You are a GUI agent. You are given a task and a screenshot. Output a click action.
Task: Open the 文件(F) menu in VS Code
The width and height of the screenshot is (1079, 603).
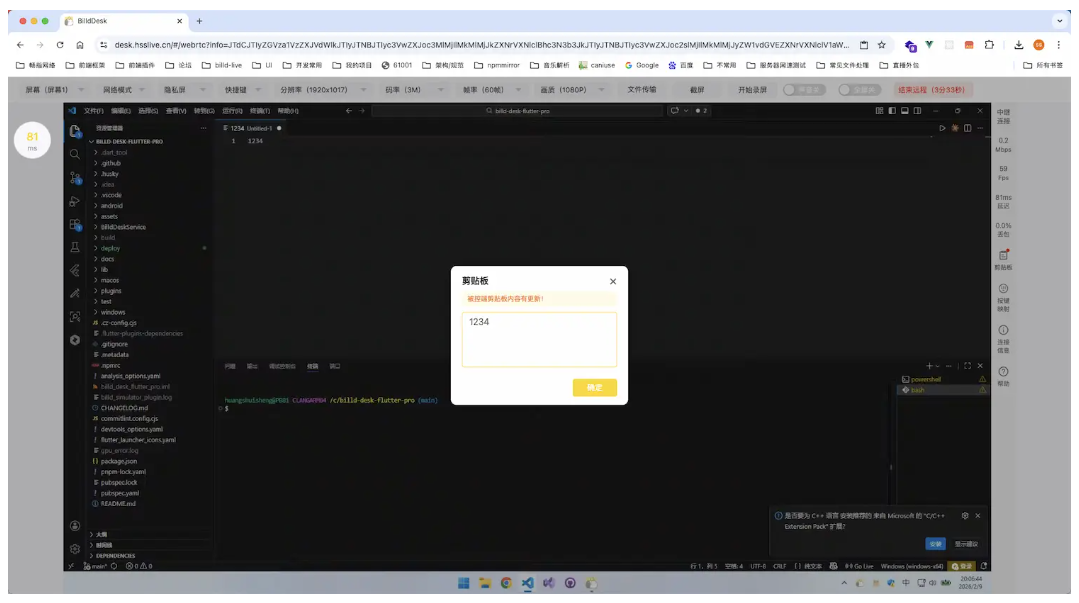coord(93,111)
